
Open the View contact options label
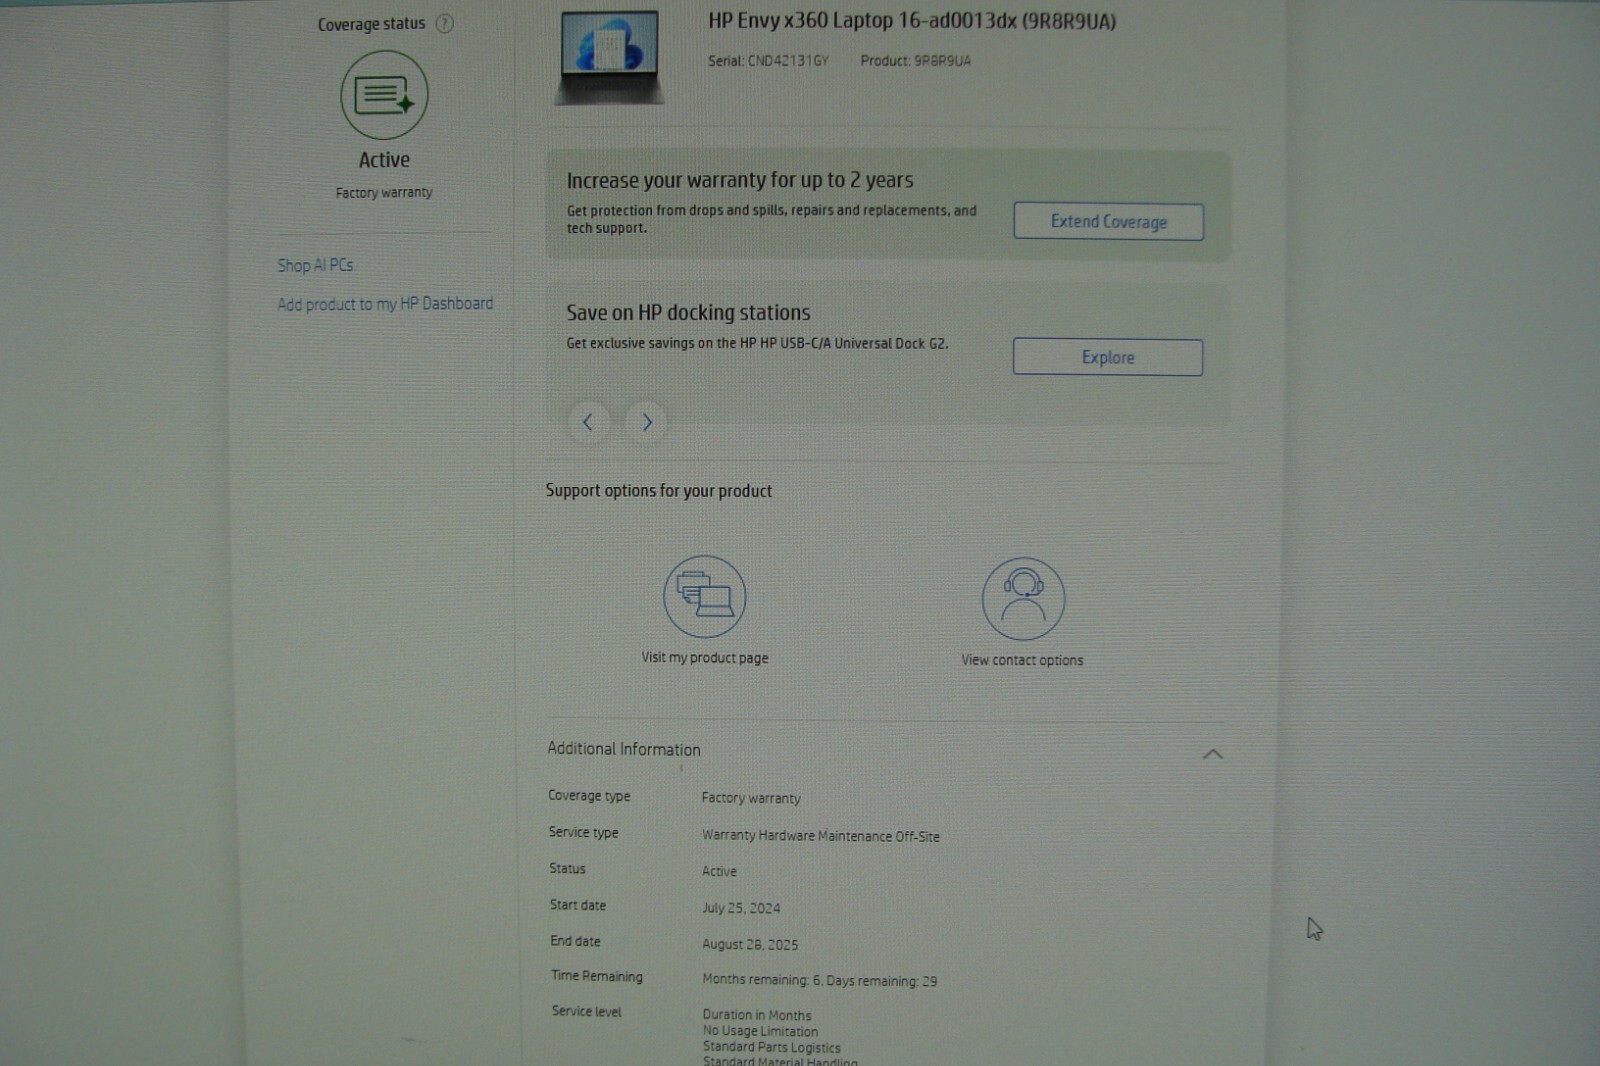[1022, 660]
